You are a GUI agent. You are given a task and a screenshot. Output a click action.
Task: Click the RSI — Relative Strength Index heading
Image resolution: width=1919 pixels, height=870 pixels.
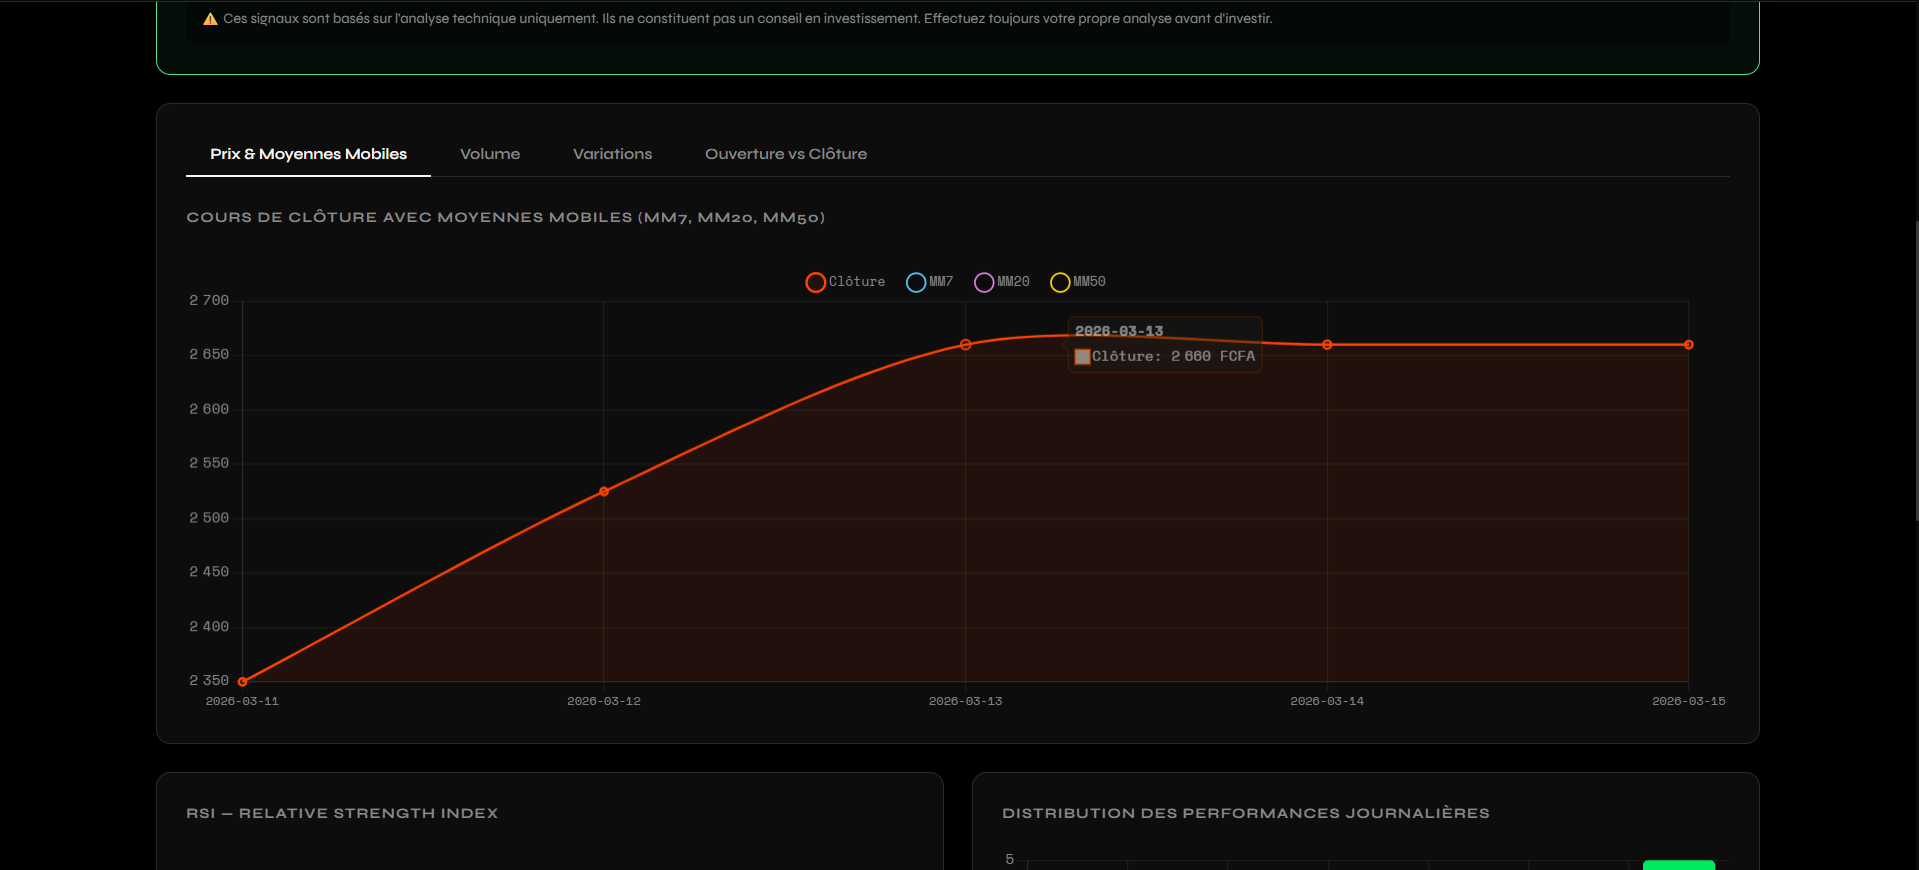(342, 813)
